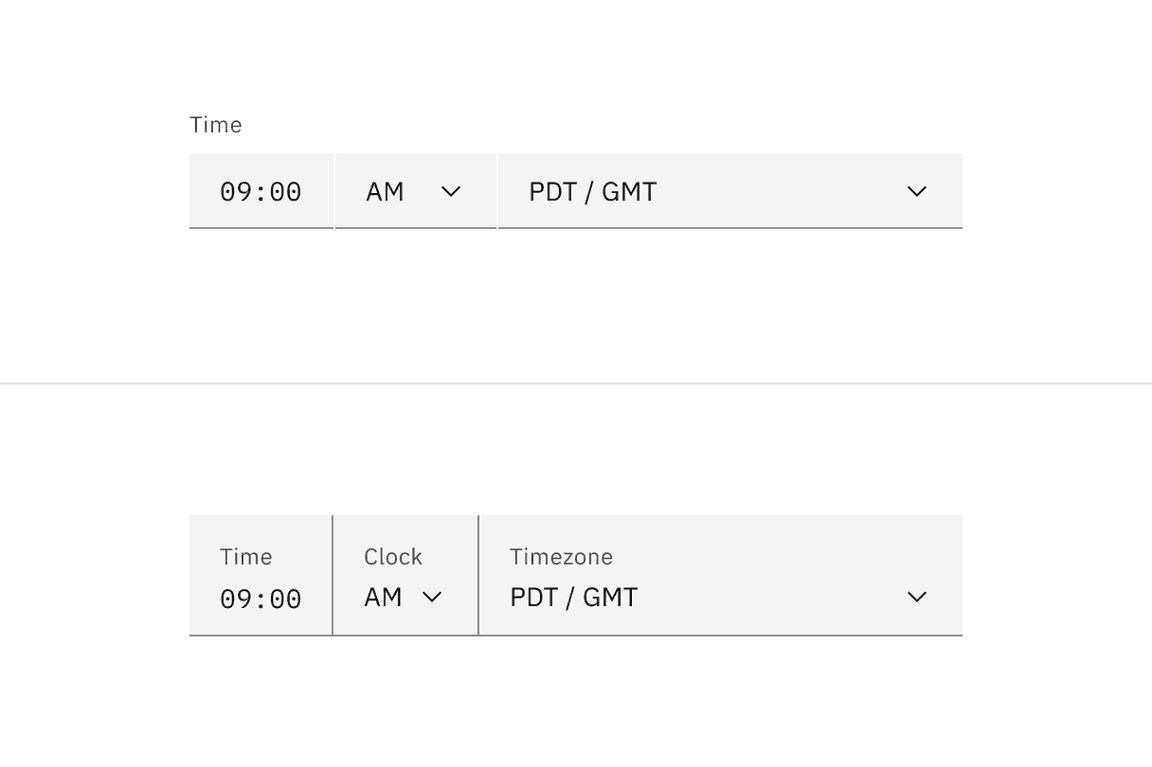Open the Clock dropdown showing AM

405,597
